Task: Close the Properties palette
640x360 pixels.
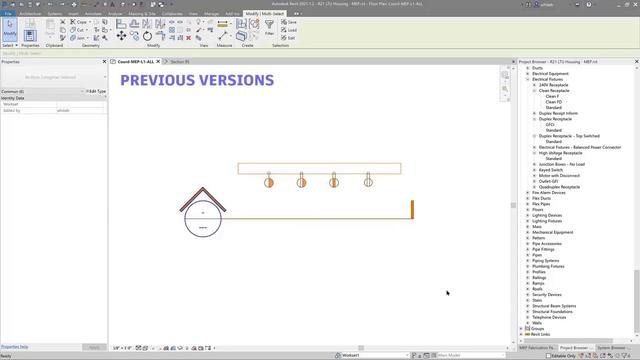Action: (104, 62)
